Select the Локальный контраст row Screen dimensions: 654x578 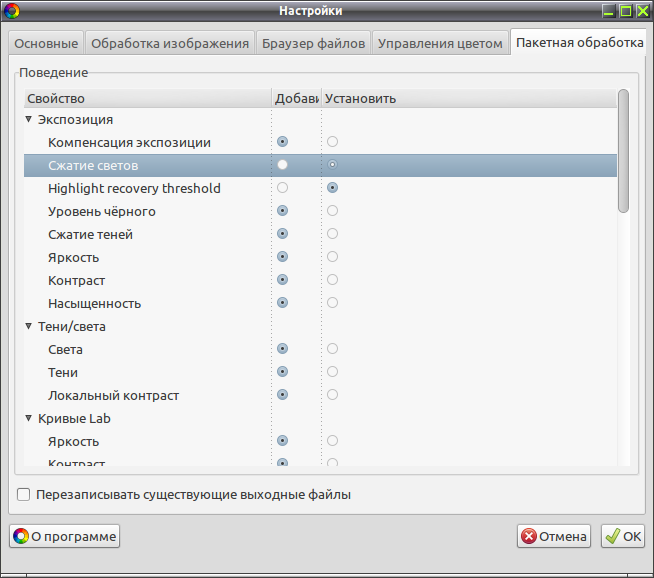point(320,395)
